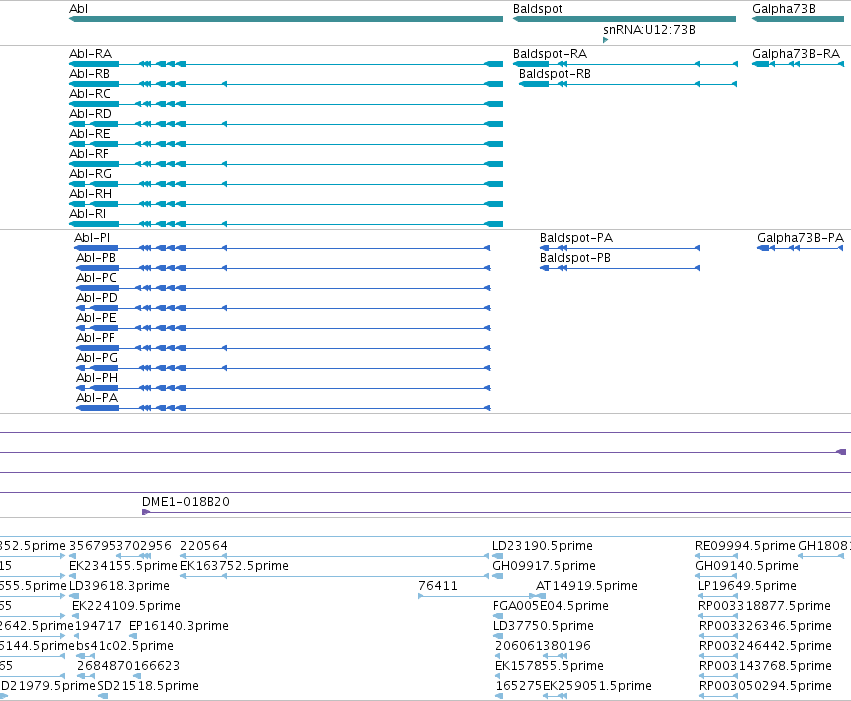This screenshot has width=851, height=701.
Task: Click the Baldspot-RA transcript label
Action: tap(550, 54)
